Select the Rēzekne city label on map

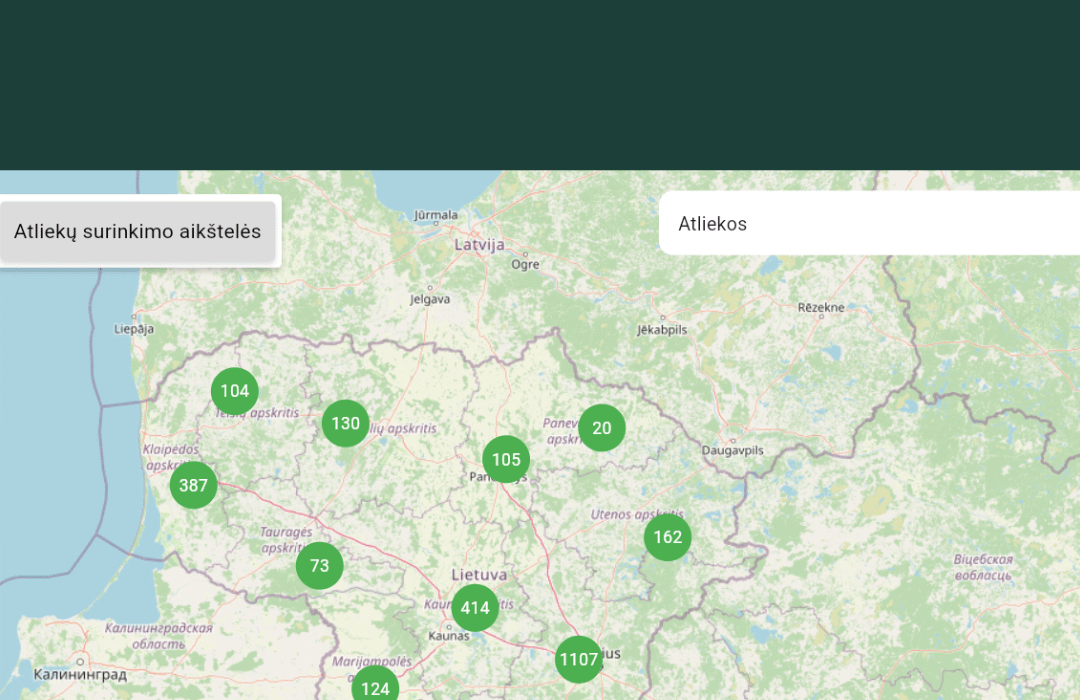[x=821, y=308]
